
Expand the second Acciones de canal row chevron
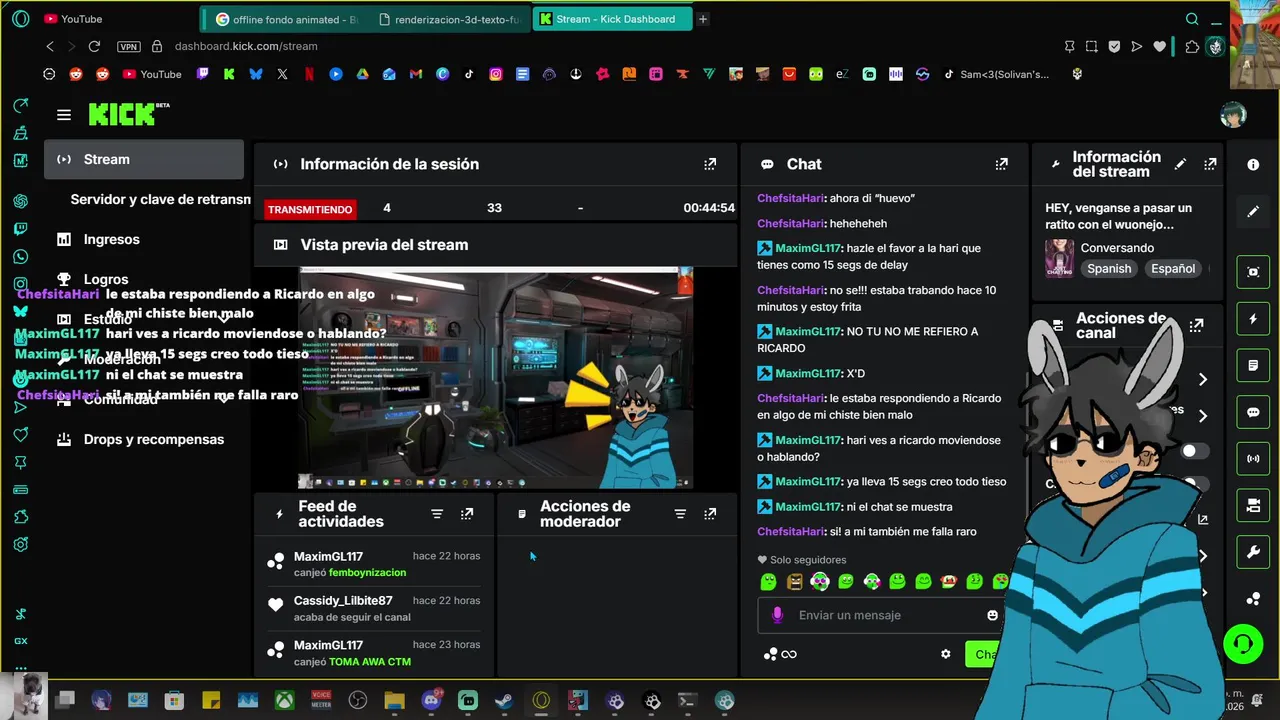(1203, 415)
